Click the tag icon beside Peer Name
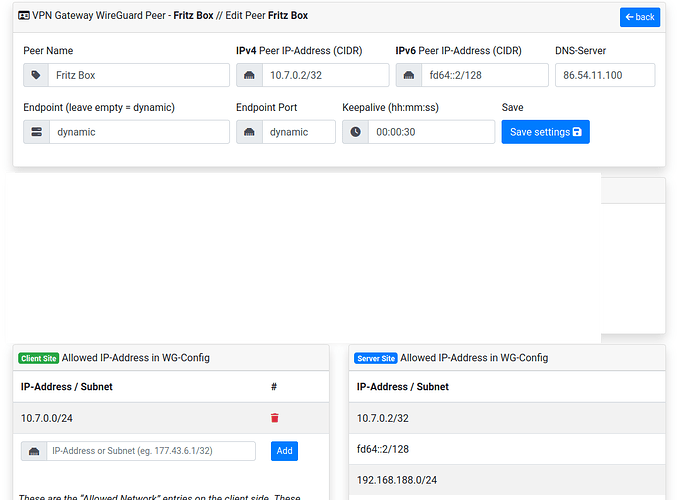The width and height of the screenshot is (678, 500). pyautogui.click(x=37, y=75)
